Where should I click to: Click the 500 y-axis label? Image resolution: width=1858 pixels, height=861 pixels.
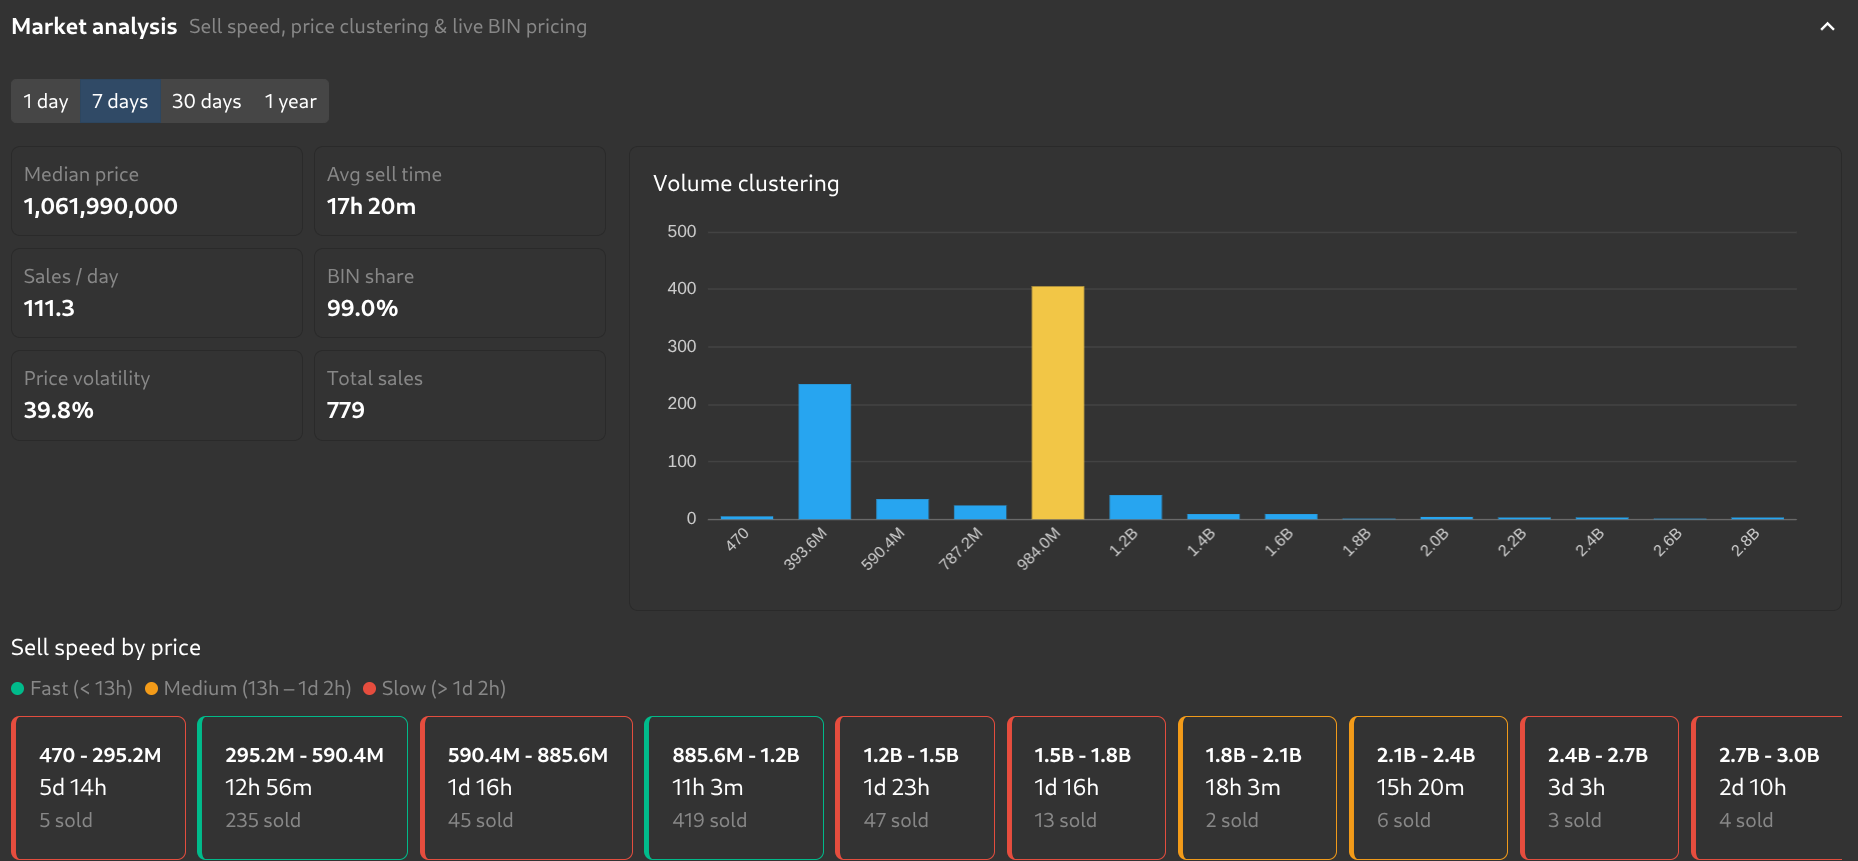coord(682,232)
